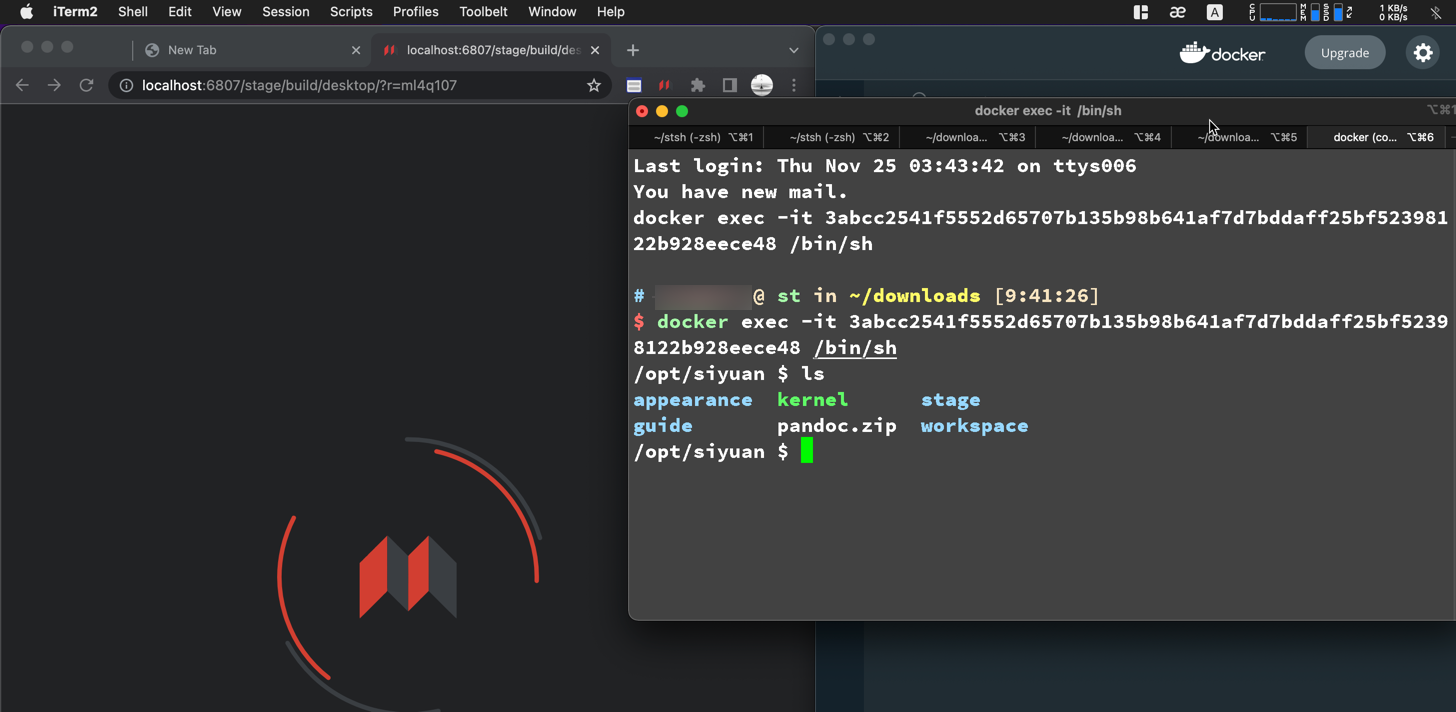The width and height of the screenshot is (1456, 712).
Task: Open Chrome three-dot menu
Action: (x=794, y=85)
